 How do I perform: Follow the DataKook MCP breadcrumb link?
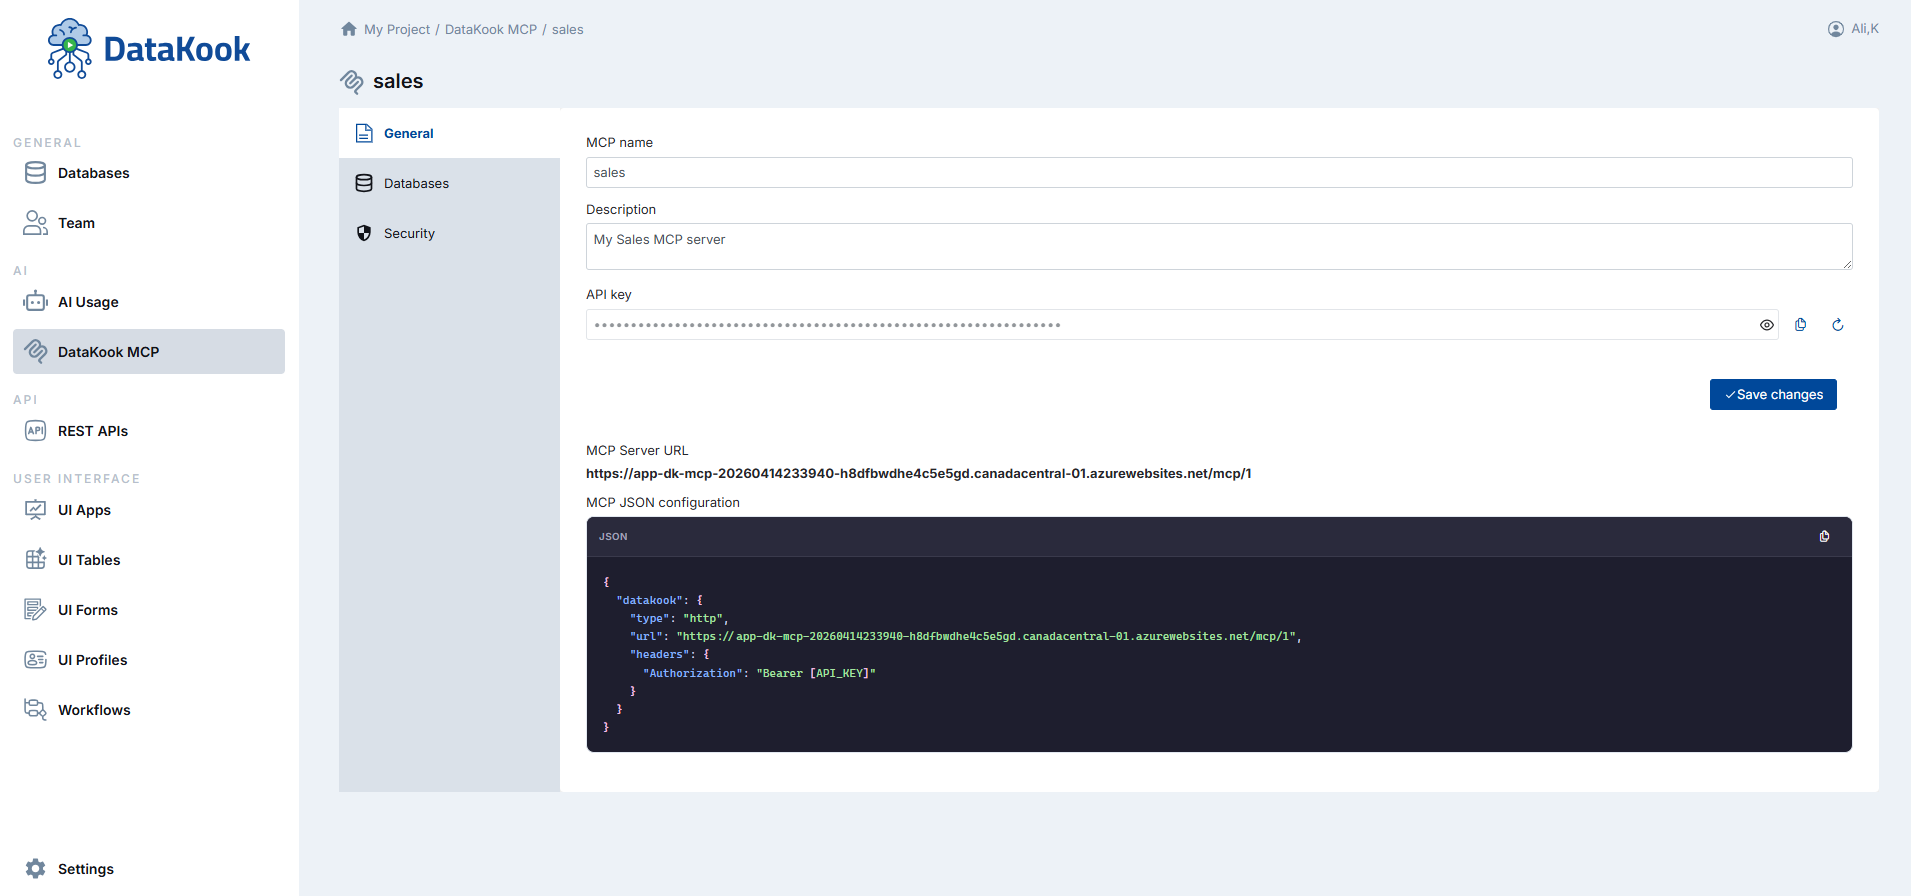pos(491,30)
